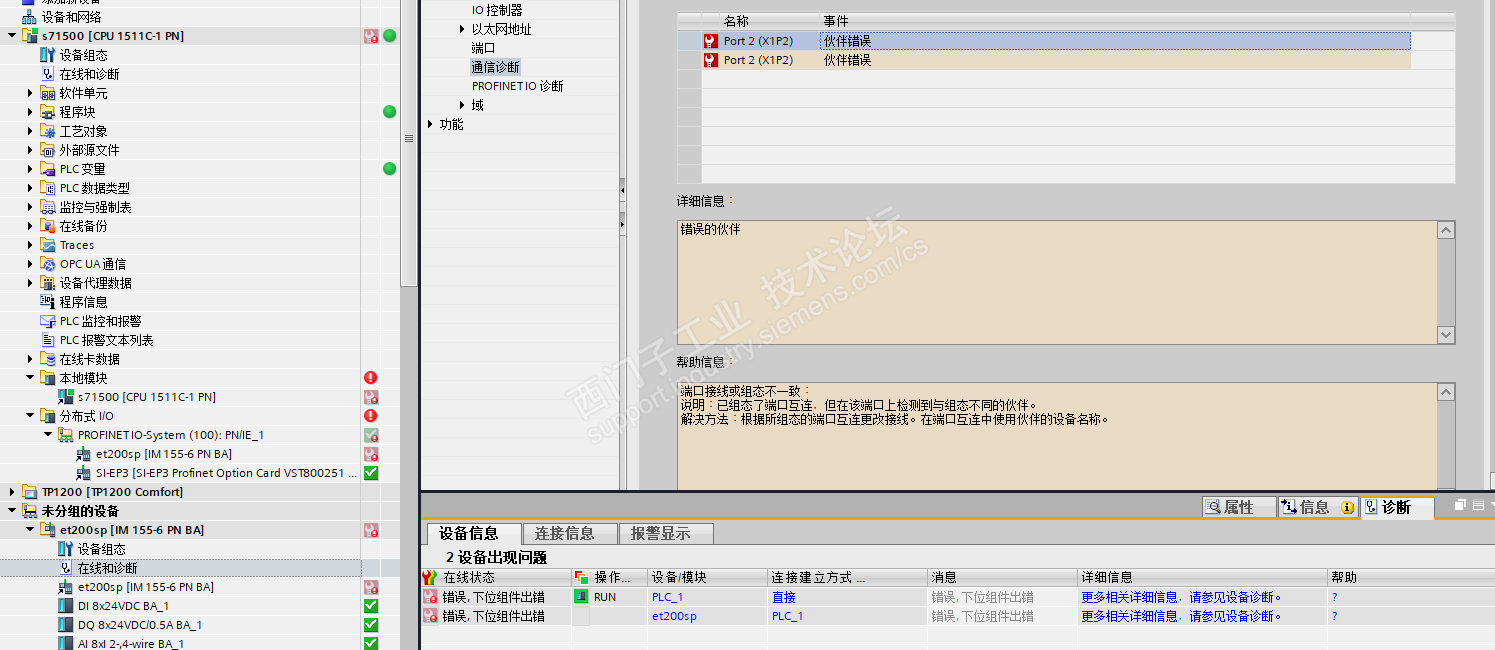The height and width of the screenshot is (650, 1495).
Task: Collapse the s71500 CPU 1511C-1 PN node
Action: click(x=12, y=36)
